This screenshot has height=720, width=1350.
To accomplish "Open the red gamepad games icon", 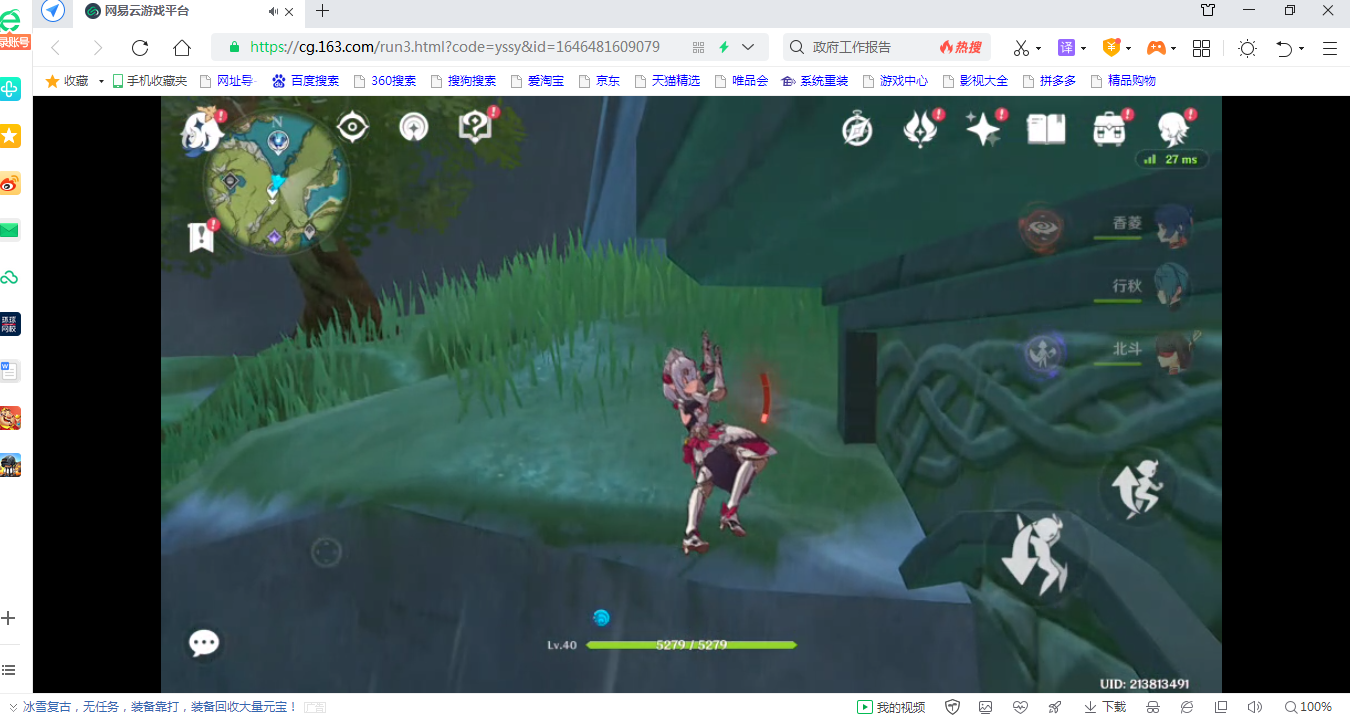I will point(1155,48).
